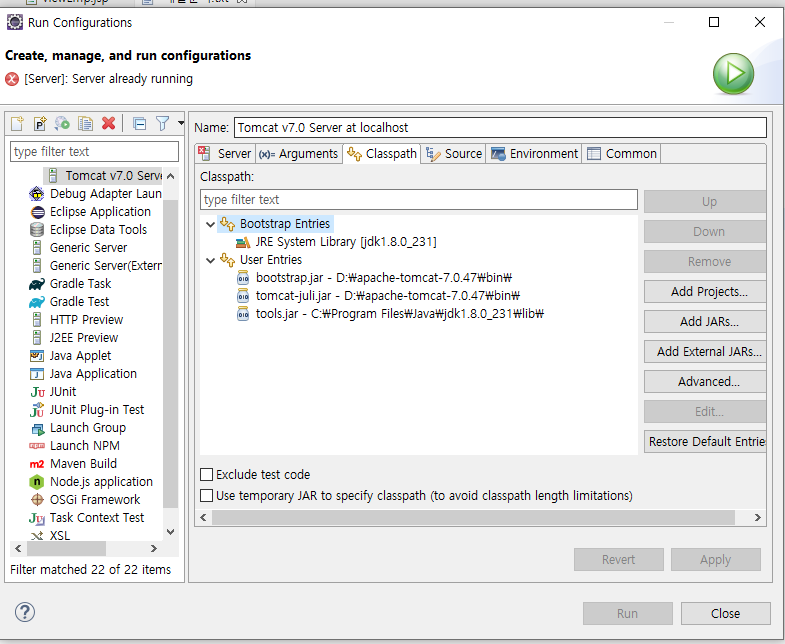Viewport: 785px width, 644px height.
Task: Select Java Applet configuration type
Action: click(x=70, y=356)
